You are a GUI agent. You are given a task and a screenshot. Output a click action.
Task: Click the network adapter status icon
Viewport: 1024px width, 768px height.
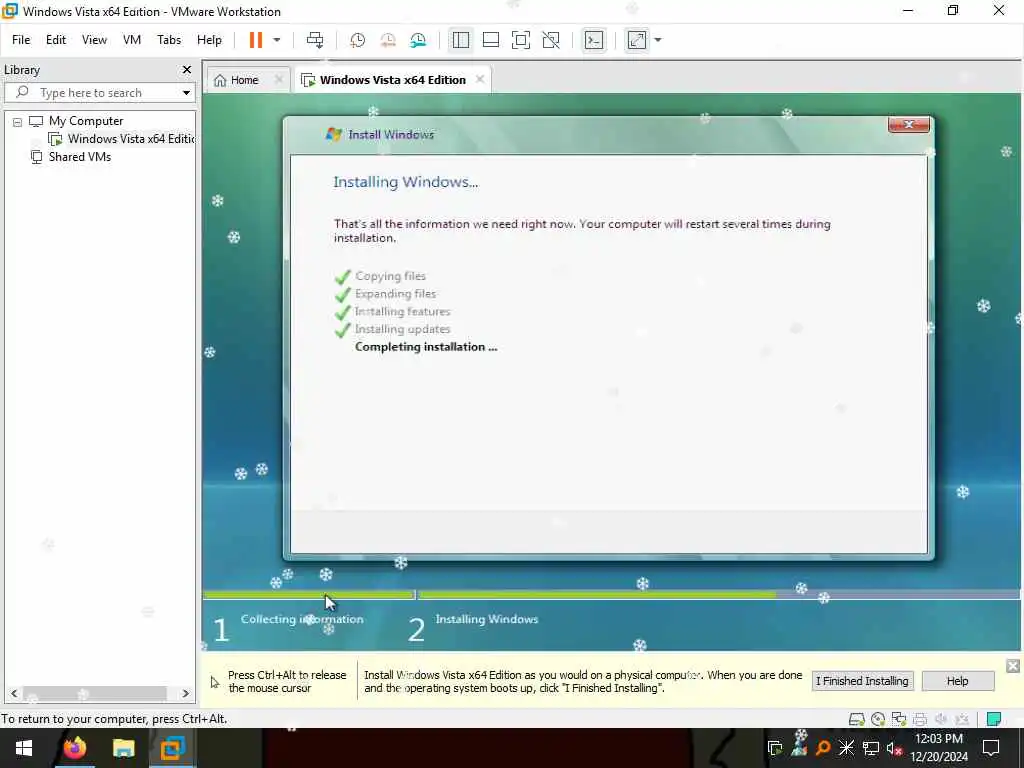click(x=899, y=719)
